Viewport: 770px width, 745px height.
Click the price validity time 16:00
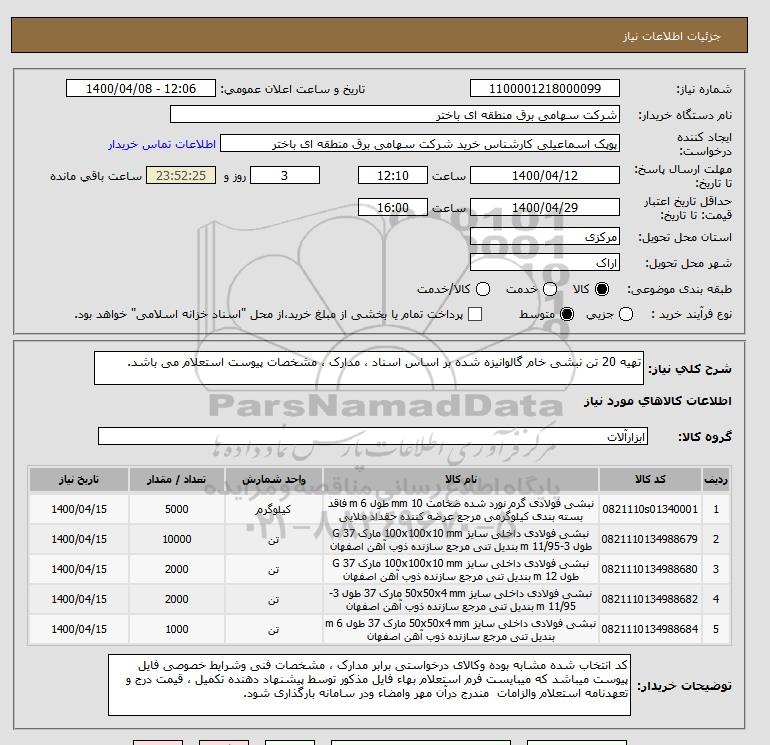(393, 207)
